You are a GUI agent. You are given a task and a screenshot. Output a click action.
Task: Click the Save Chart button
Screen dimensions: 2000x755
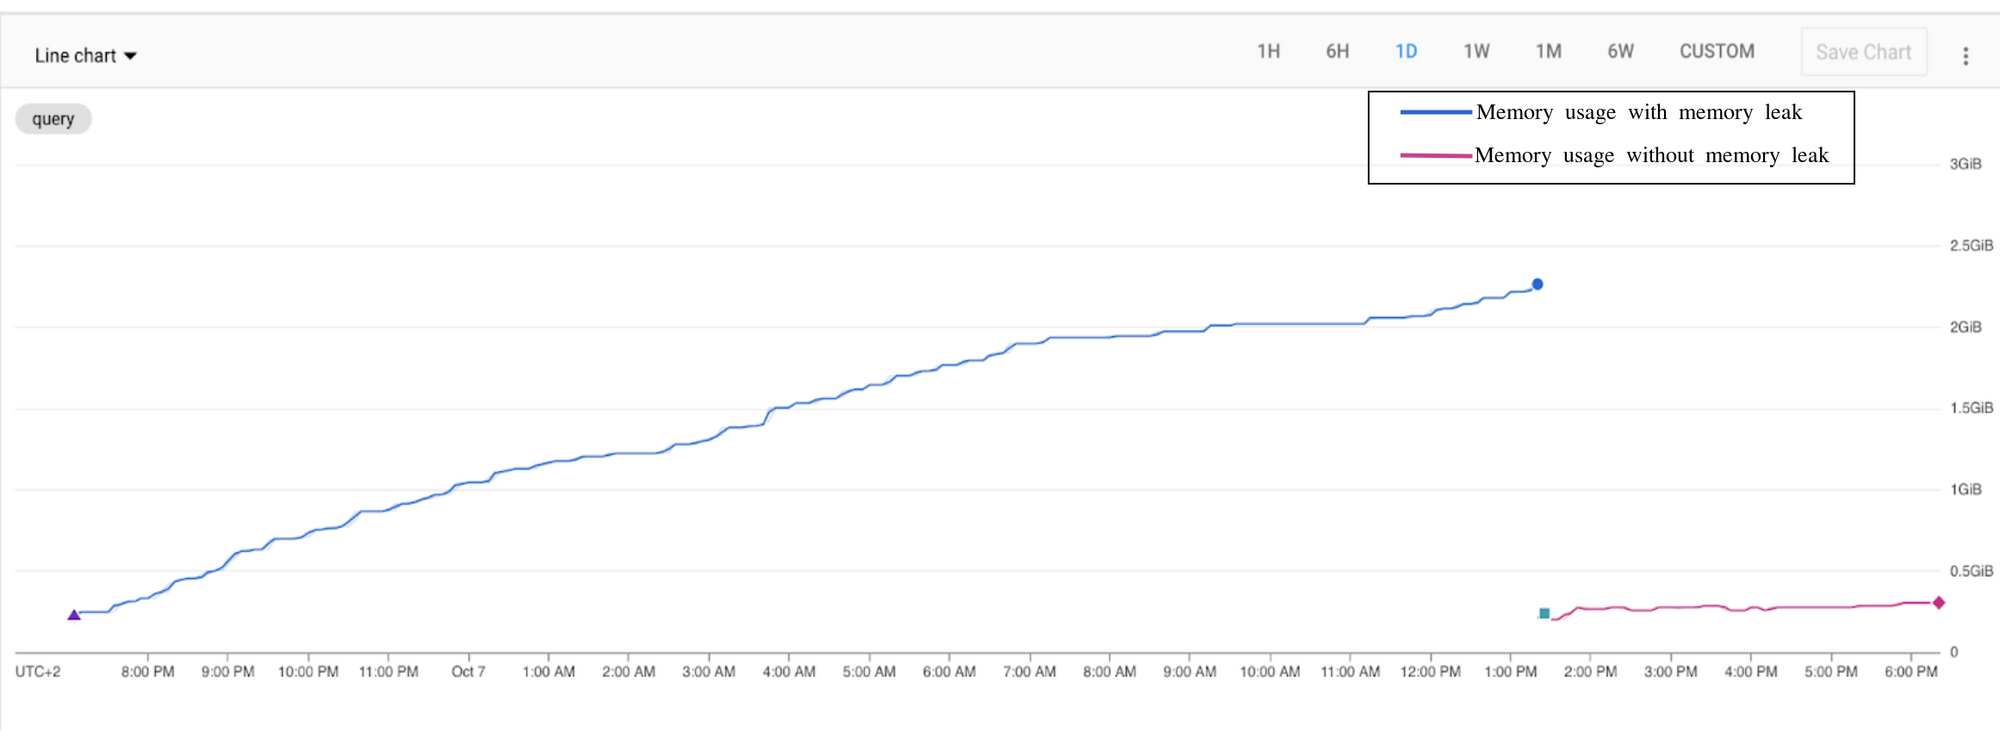tap(1863, 52)
